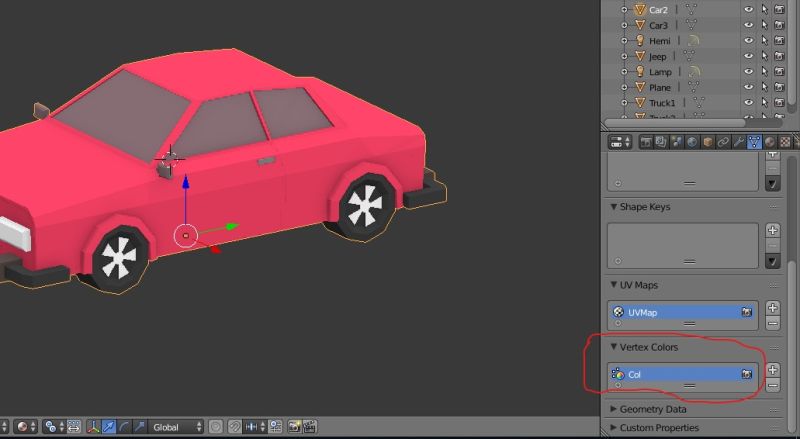
Task: Select the Translate manipulator arrow icon
Action: tap(109, 427)
